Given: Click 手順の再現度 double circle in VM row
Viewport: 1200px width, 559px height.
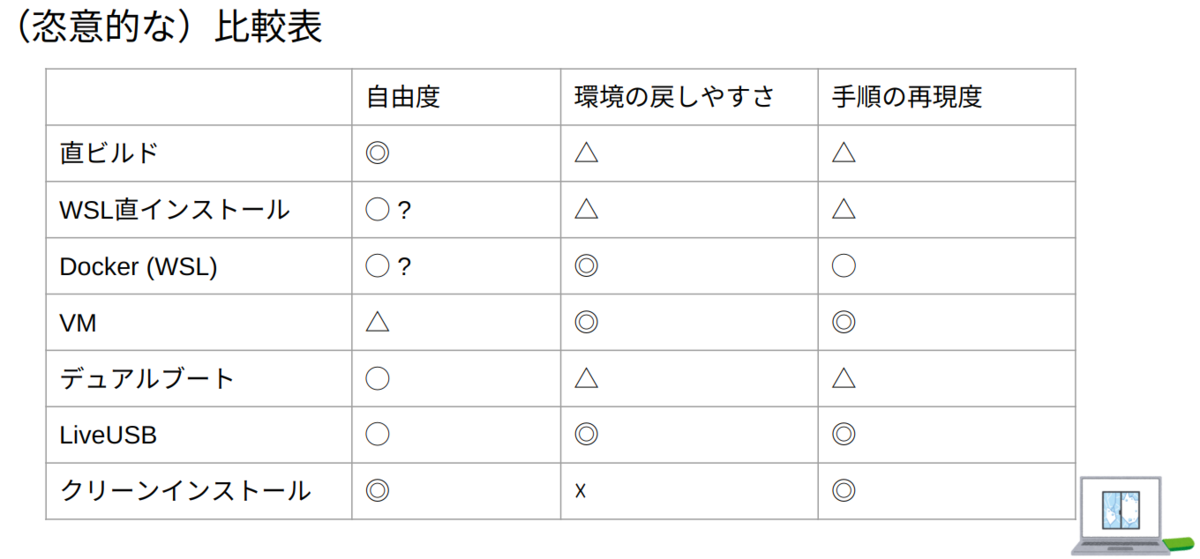Looking at the screenshot, I should tap(844, 322).
